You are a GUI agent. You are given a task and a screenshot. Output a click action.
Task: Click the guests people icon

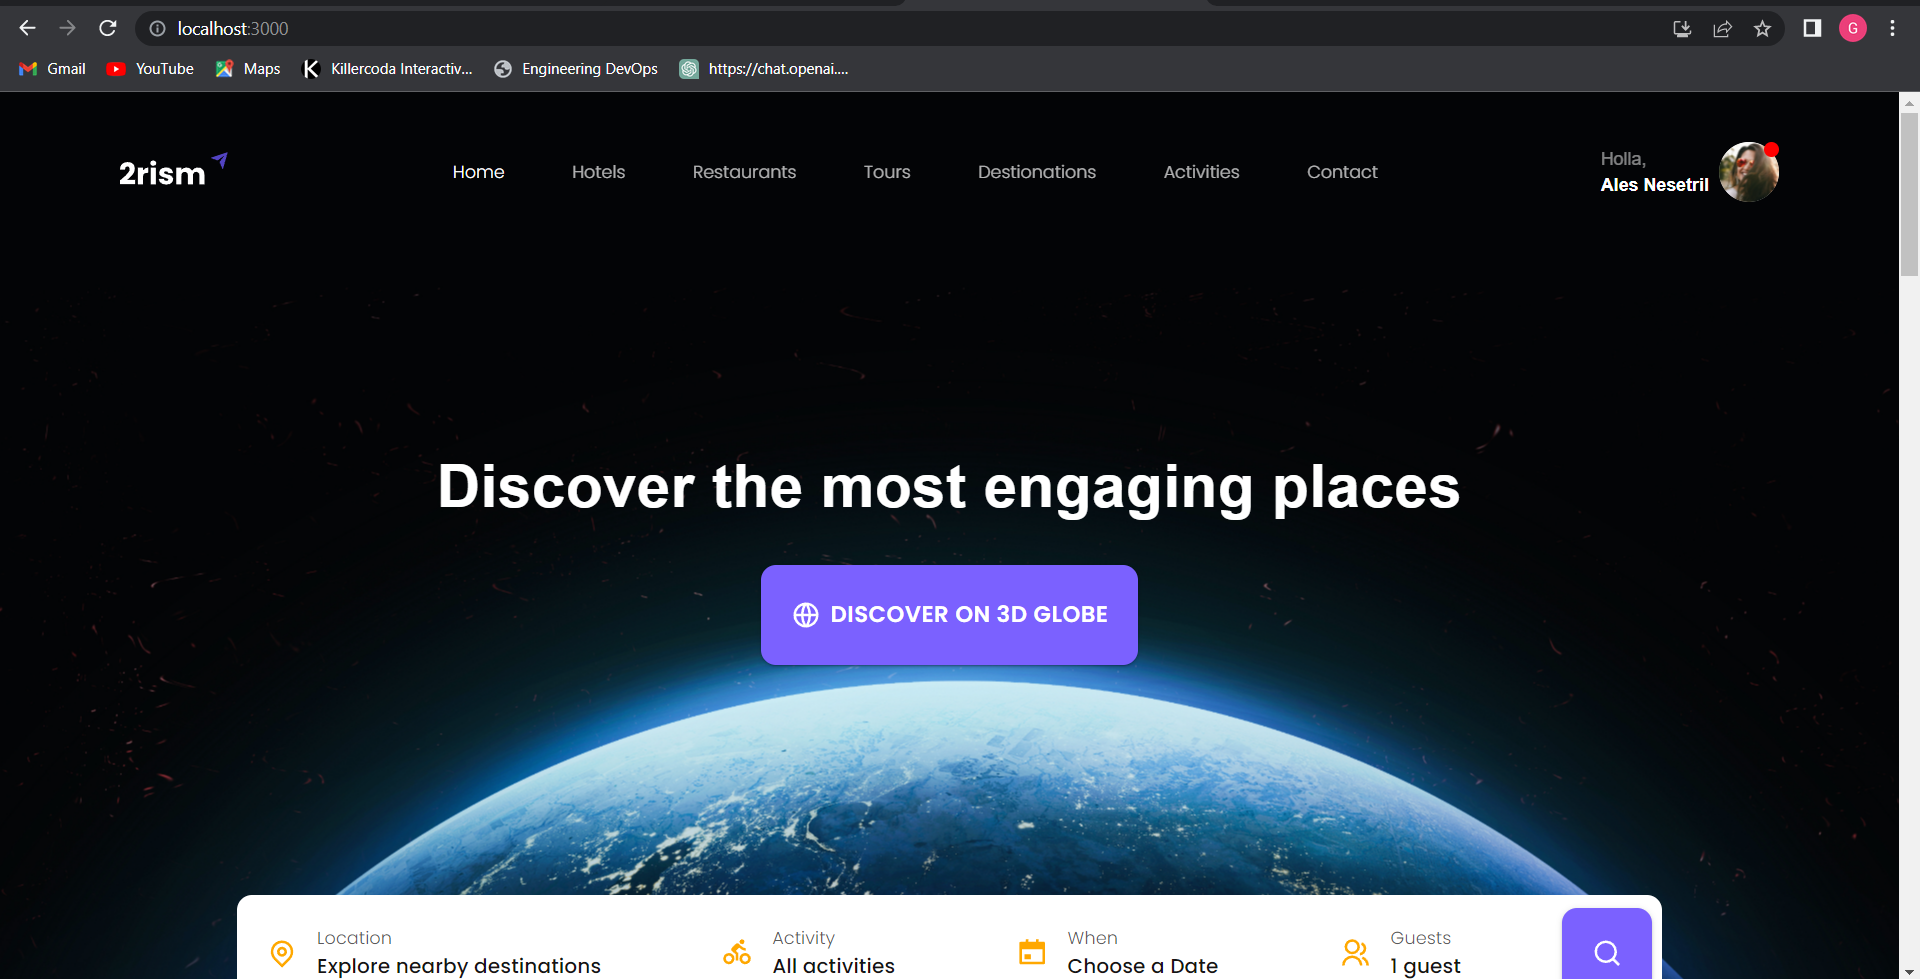coord(1355,953)
